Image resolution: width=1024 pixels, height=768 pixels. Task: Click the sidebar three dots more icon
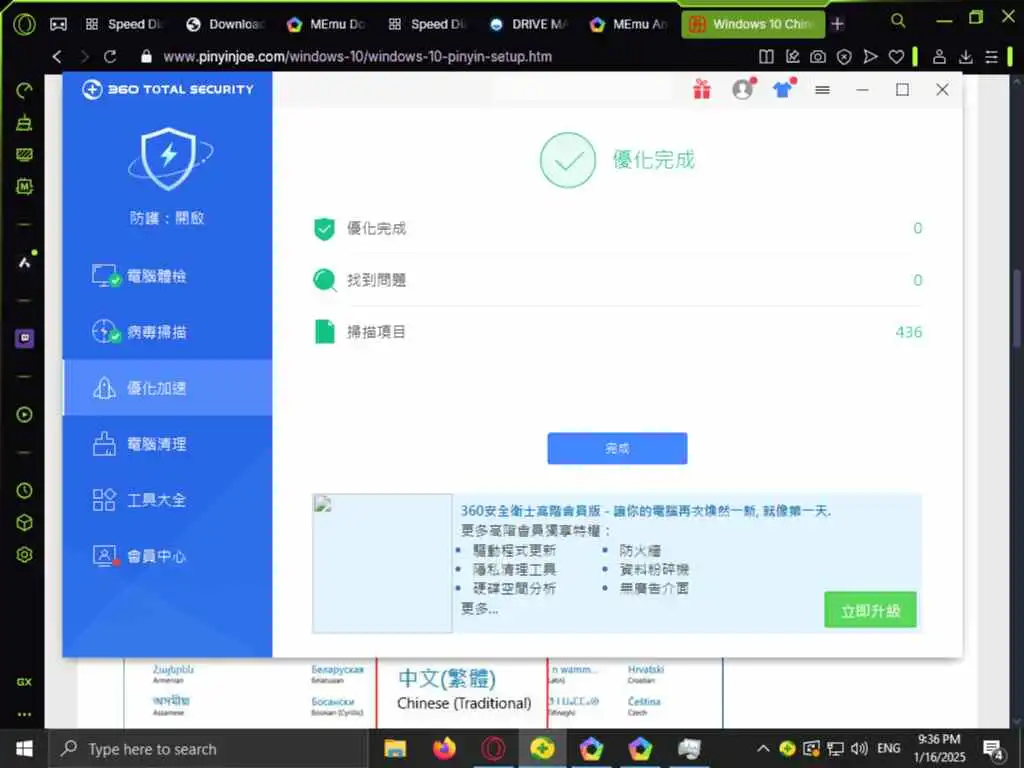tap(24, 714)
